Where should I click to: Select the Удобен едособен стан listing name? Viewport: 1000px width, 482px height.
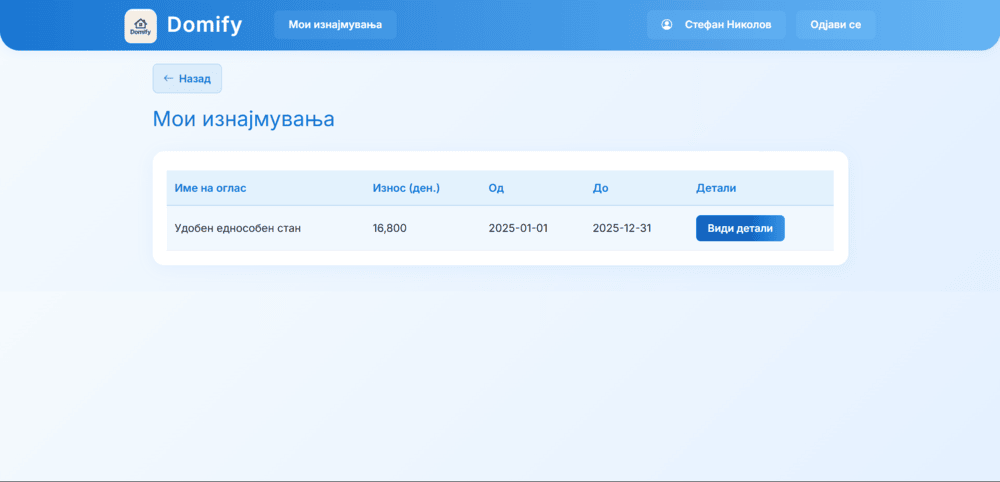237,228
